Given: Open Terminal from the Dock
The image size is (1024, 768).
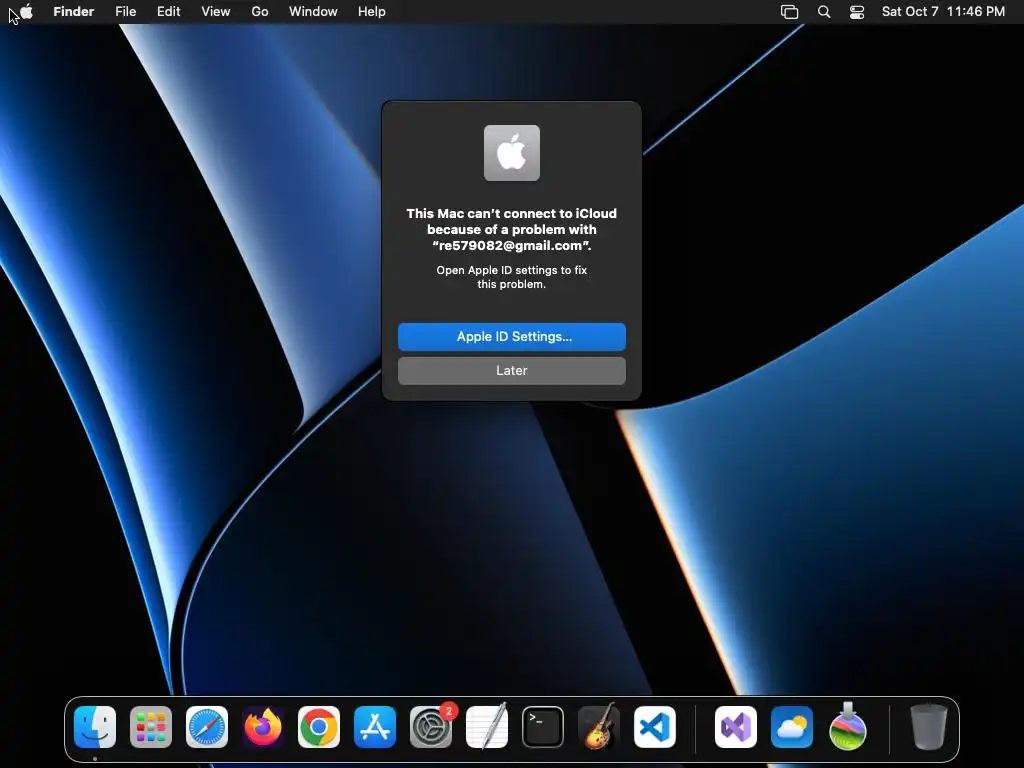Looking at the screenshot, I should tap(543, 727).
